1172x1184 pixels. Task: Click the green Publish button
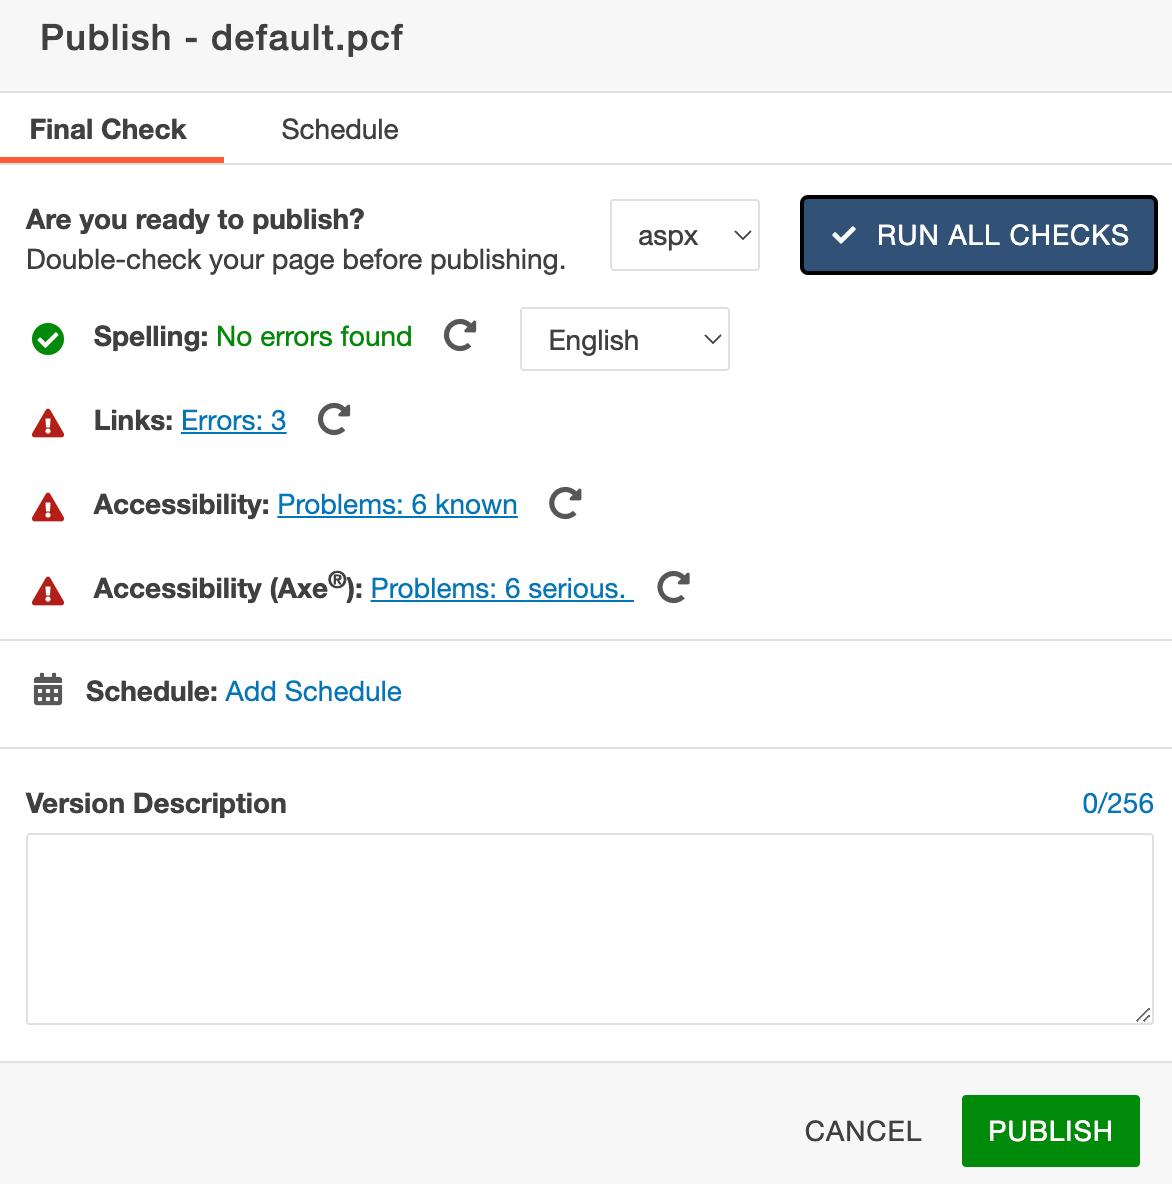[x=1050, y=1130]
